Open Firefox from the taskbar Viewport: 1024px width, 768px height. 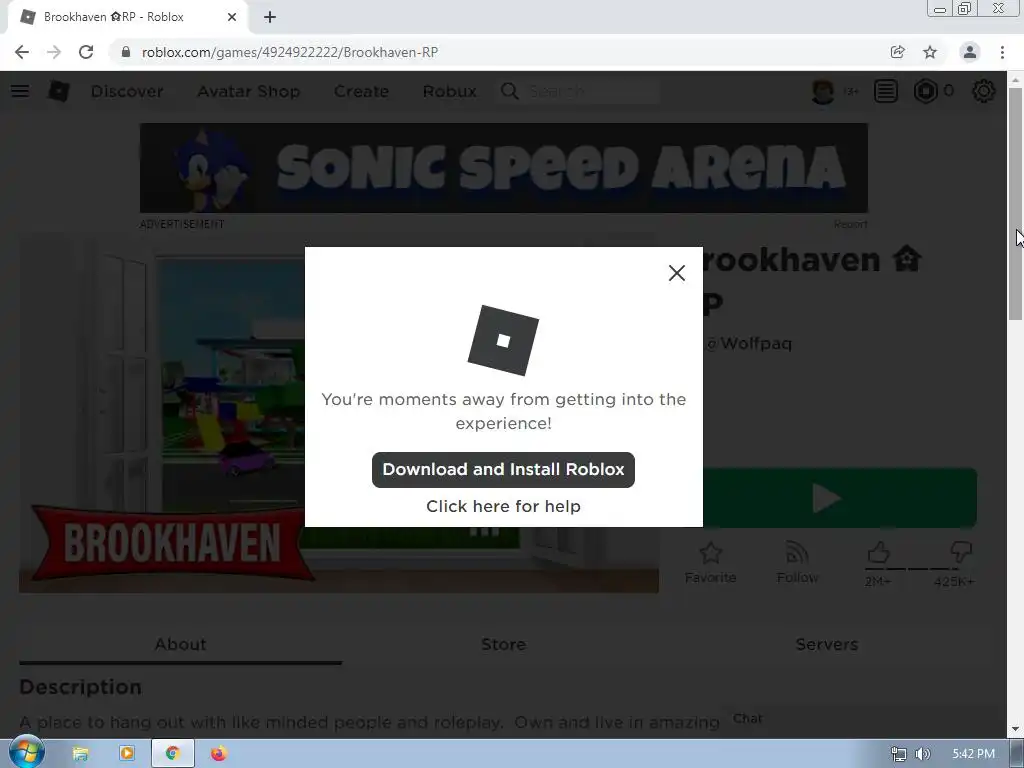pyautogui.click(x=219, y=754)
